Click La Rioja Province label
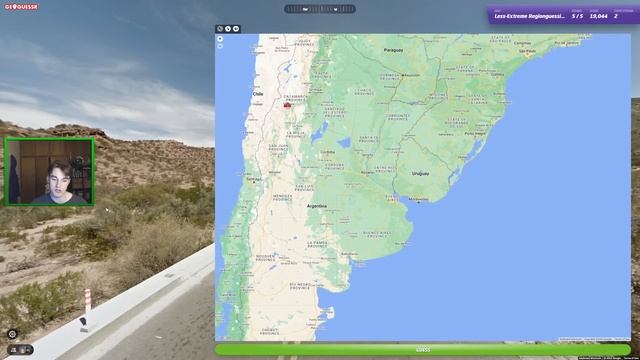The image size is (640, 360). [x=296, y=135]
